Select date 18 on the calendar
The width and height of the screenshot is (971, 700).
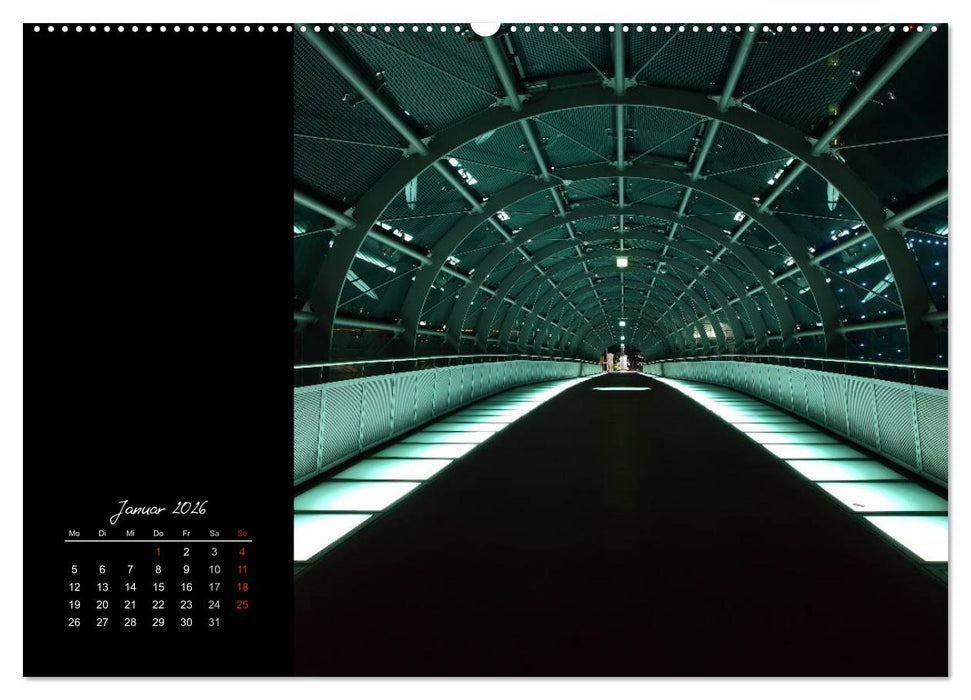242,586
